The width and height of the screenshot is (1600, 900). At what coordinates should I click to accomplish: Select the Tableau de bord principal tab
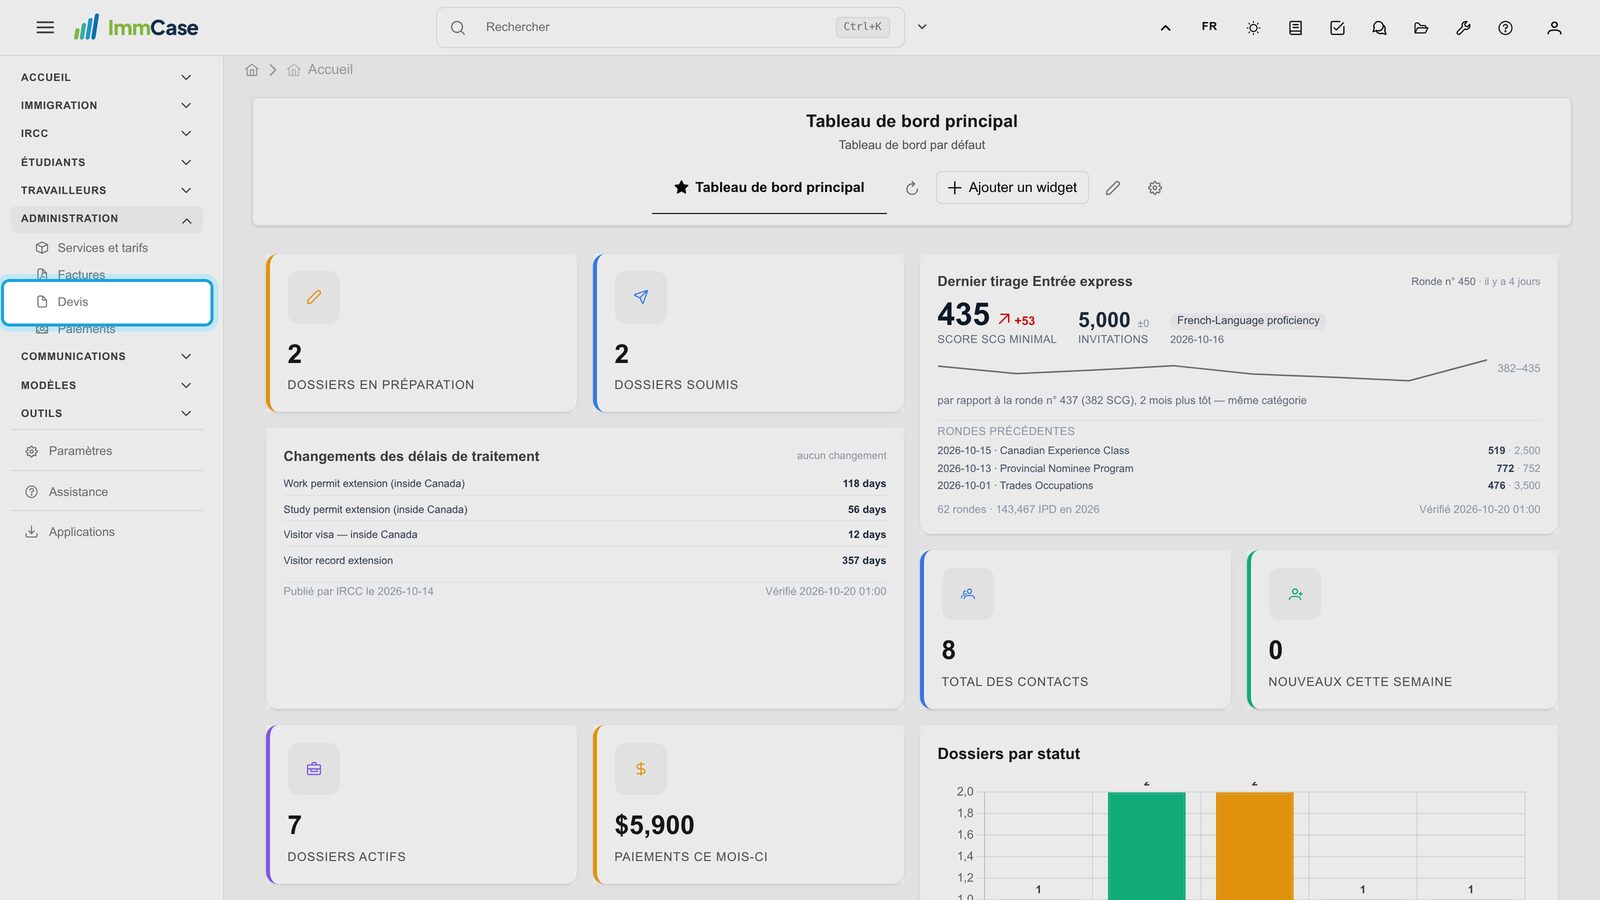click(769, 188)
